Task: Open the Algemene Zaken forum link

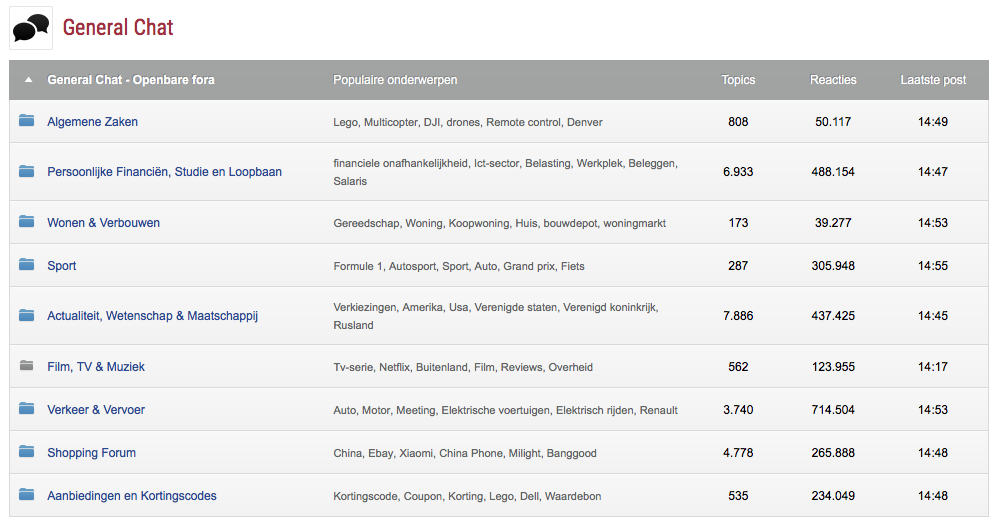Action: 92,122
